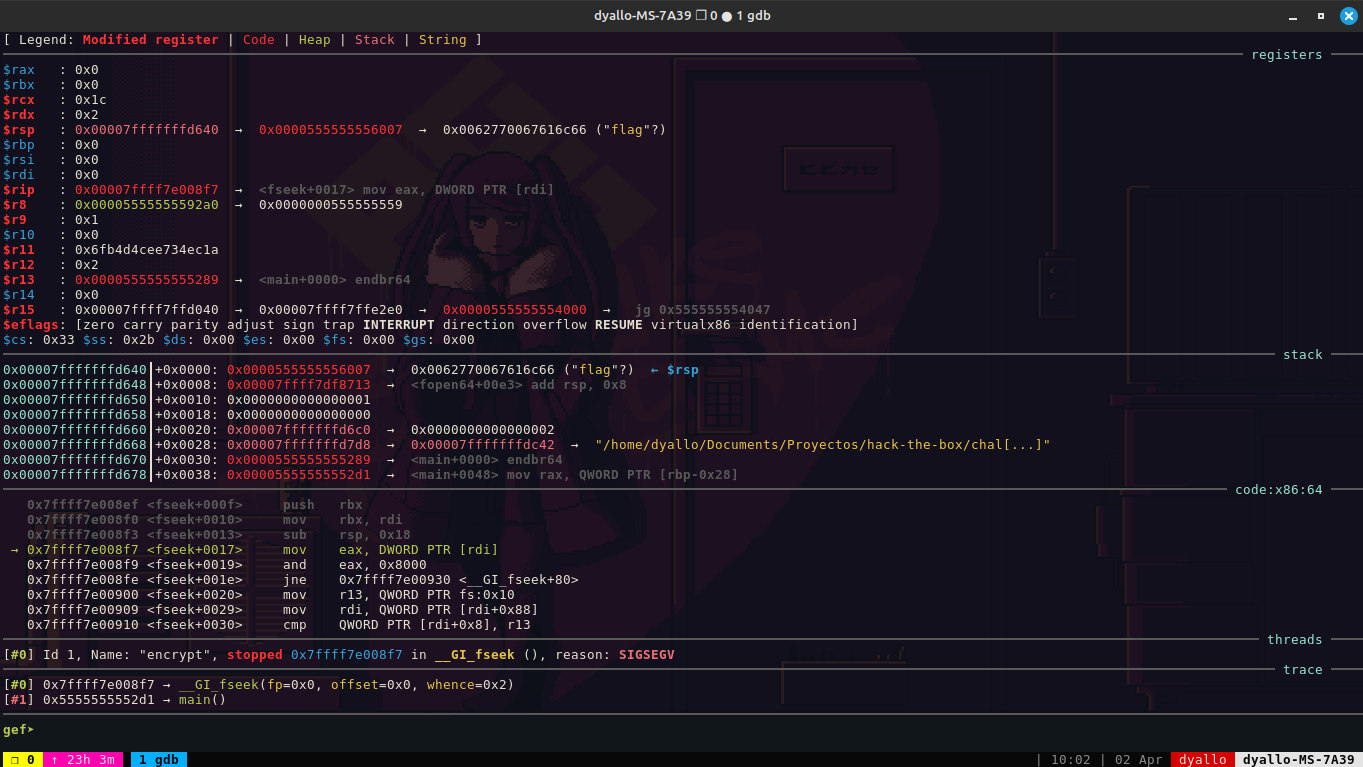Click the $rsp value 0x00007fffffffd640
This screenshot has width=1363, height=767.
(x=146, y=130)
